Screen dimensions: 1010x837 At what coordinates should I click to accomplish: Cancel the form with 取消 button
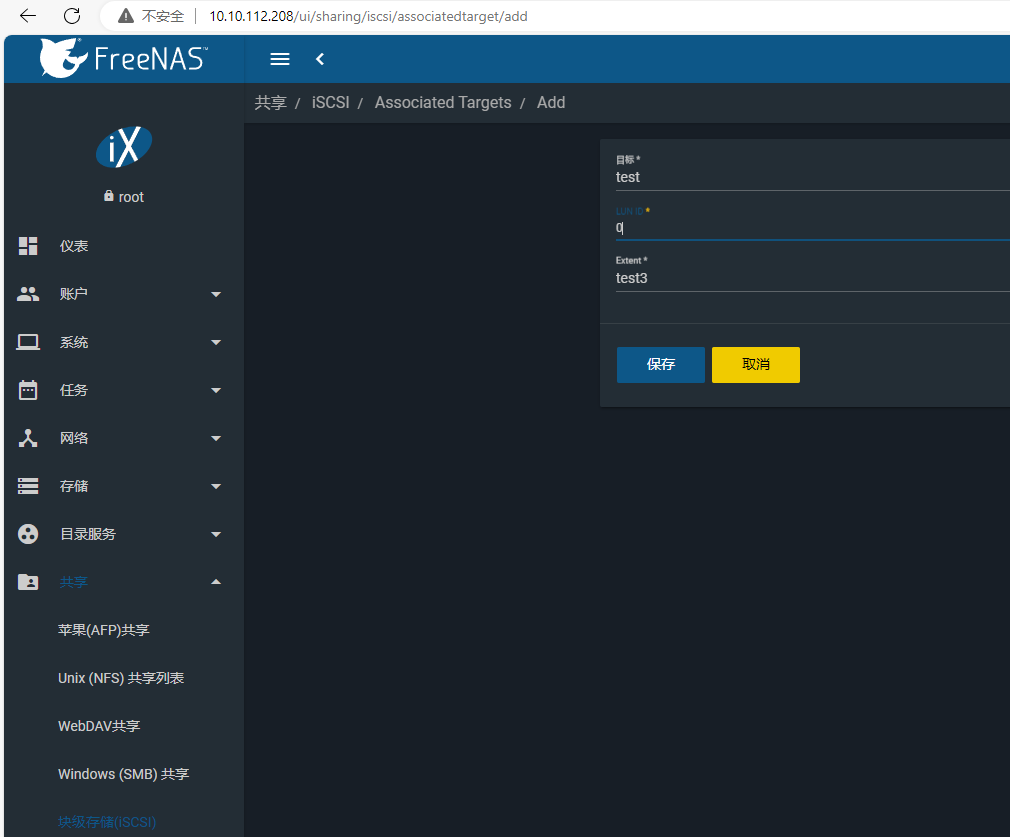755,365
